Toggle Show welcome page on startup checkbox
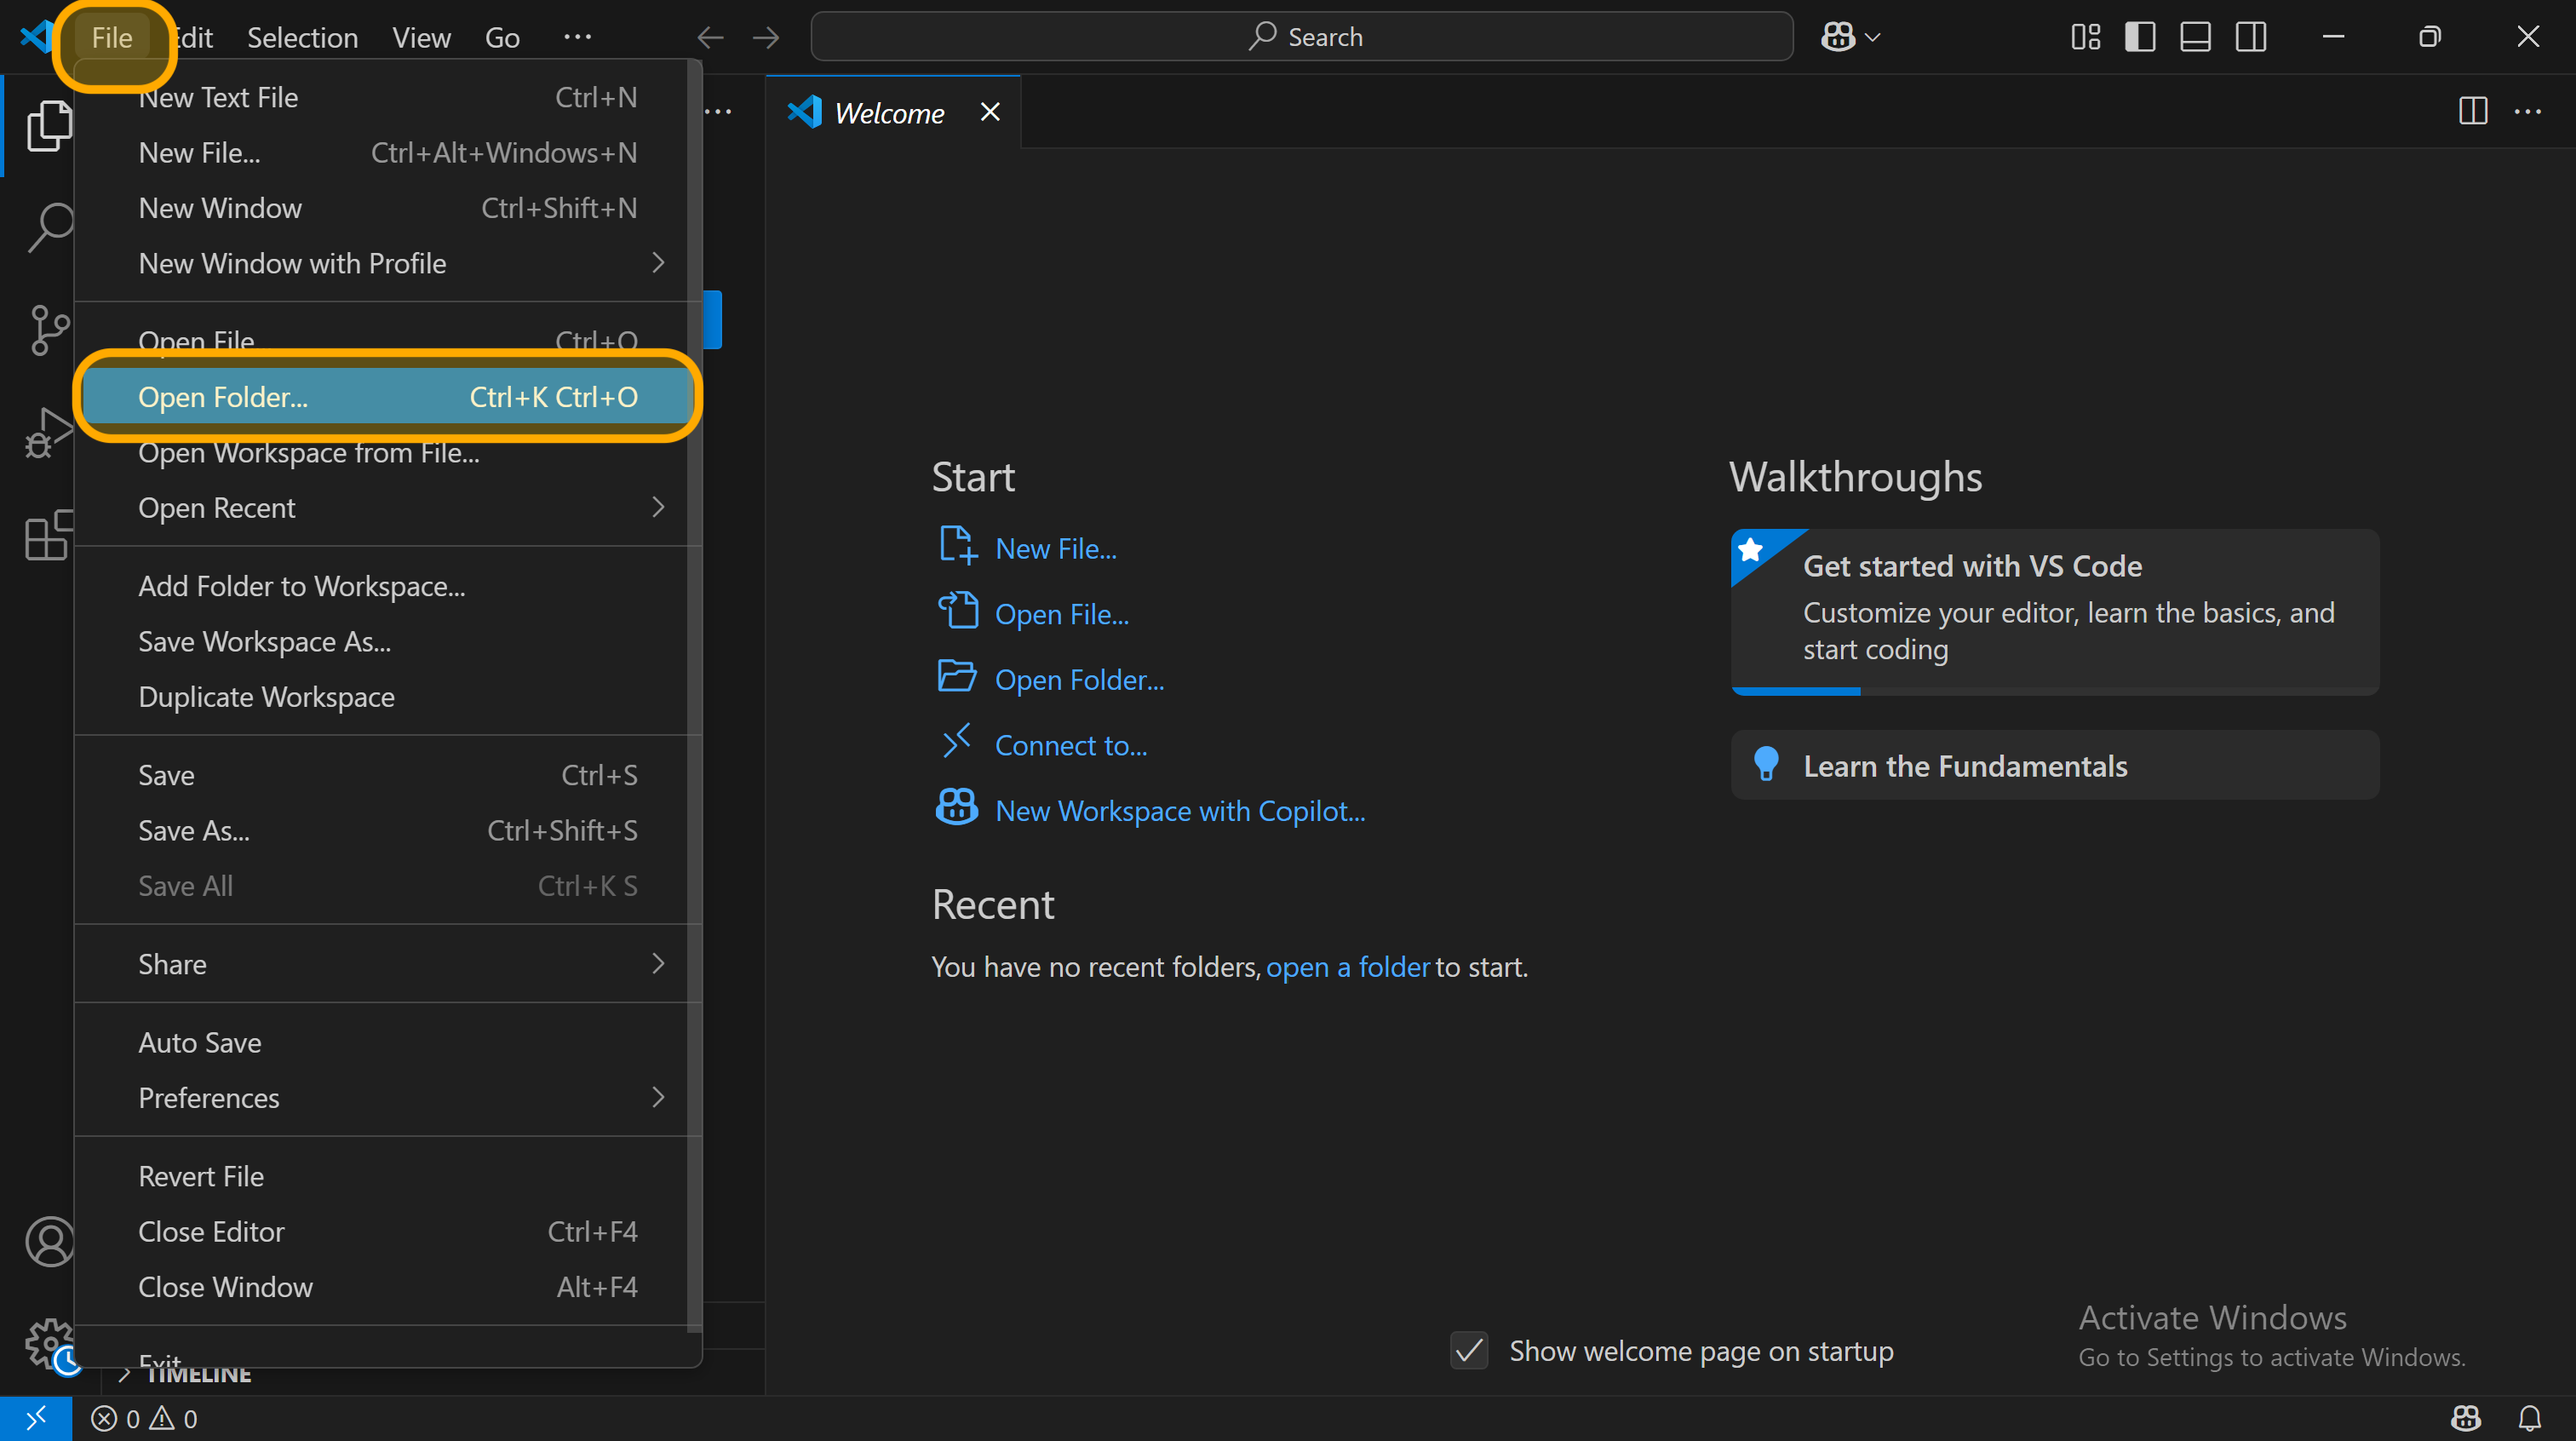The image size is (2576, 1441). pos(1469,1351)
